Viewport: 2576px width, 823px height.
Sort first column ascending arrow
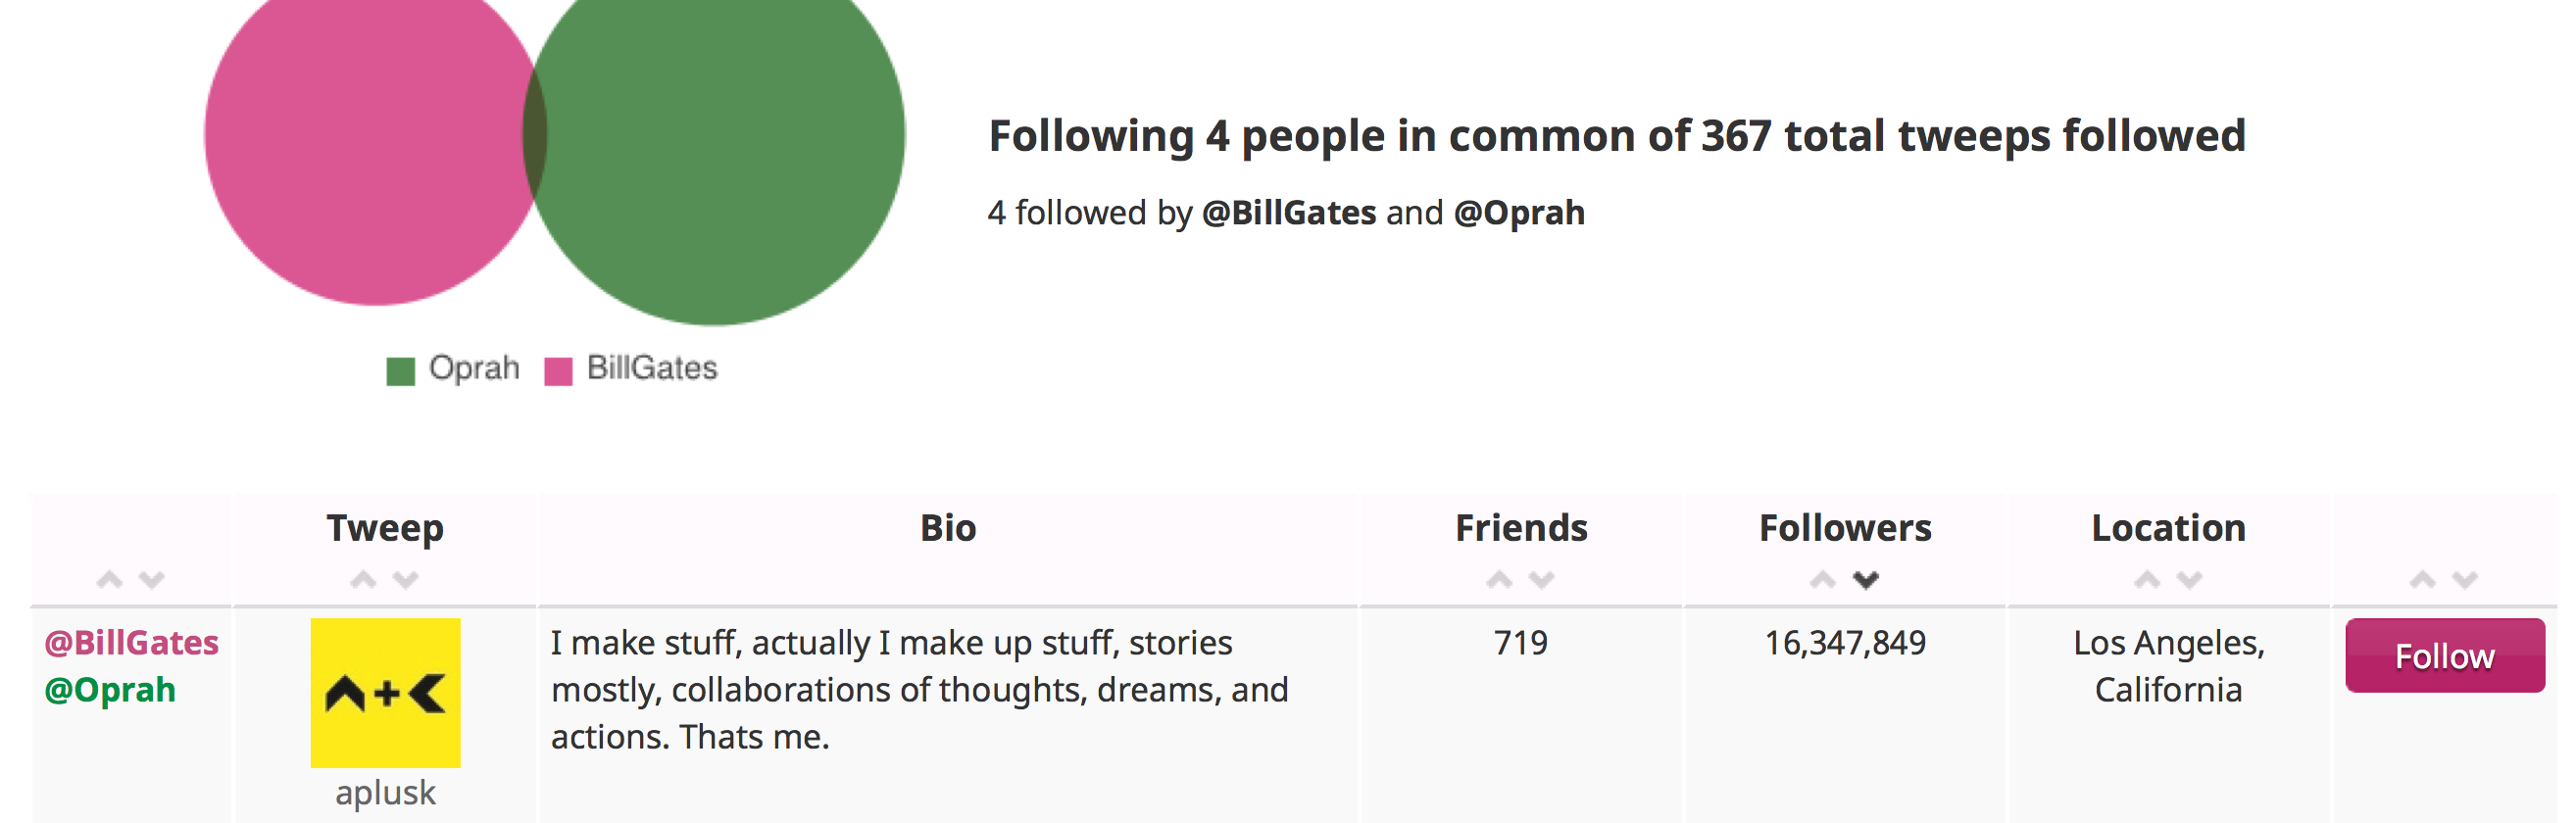coord(109,579)
